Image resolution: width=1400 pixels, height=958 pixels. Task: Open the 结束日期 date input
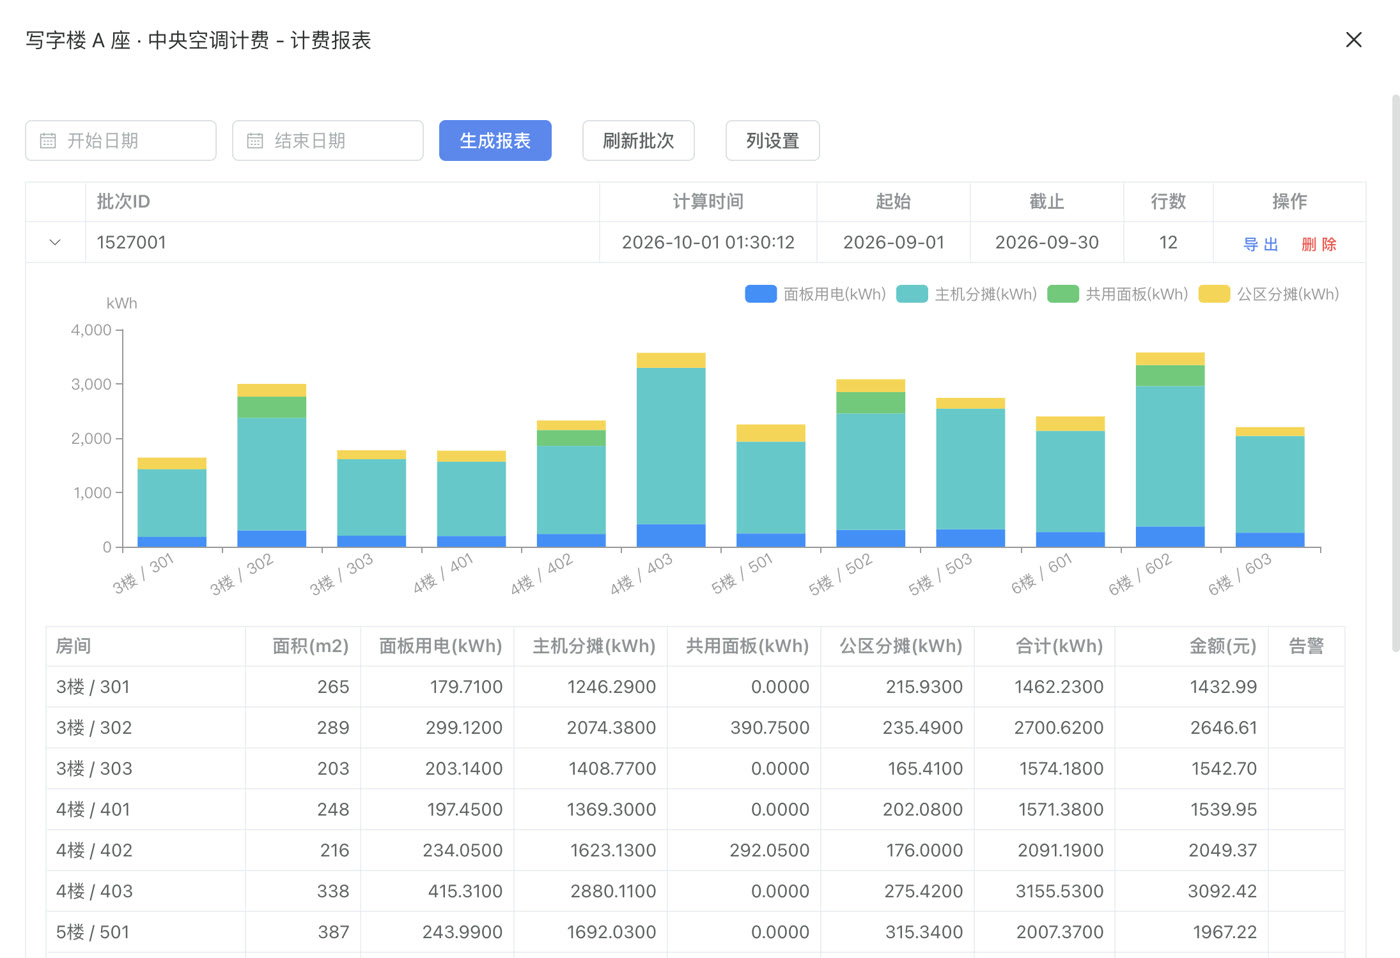tap(328, 141)
